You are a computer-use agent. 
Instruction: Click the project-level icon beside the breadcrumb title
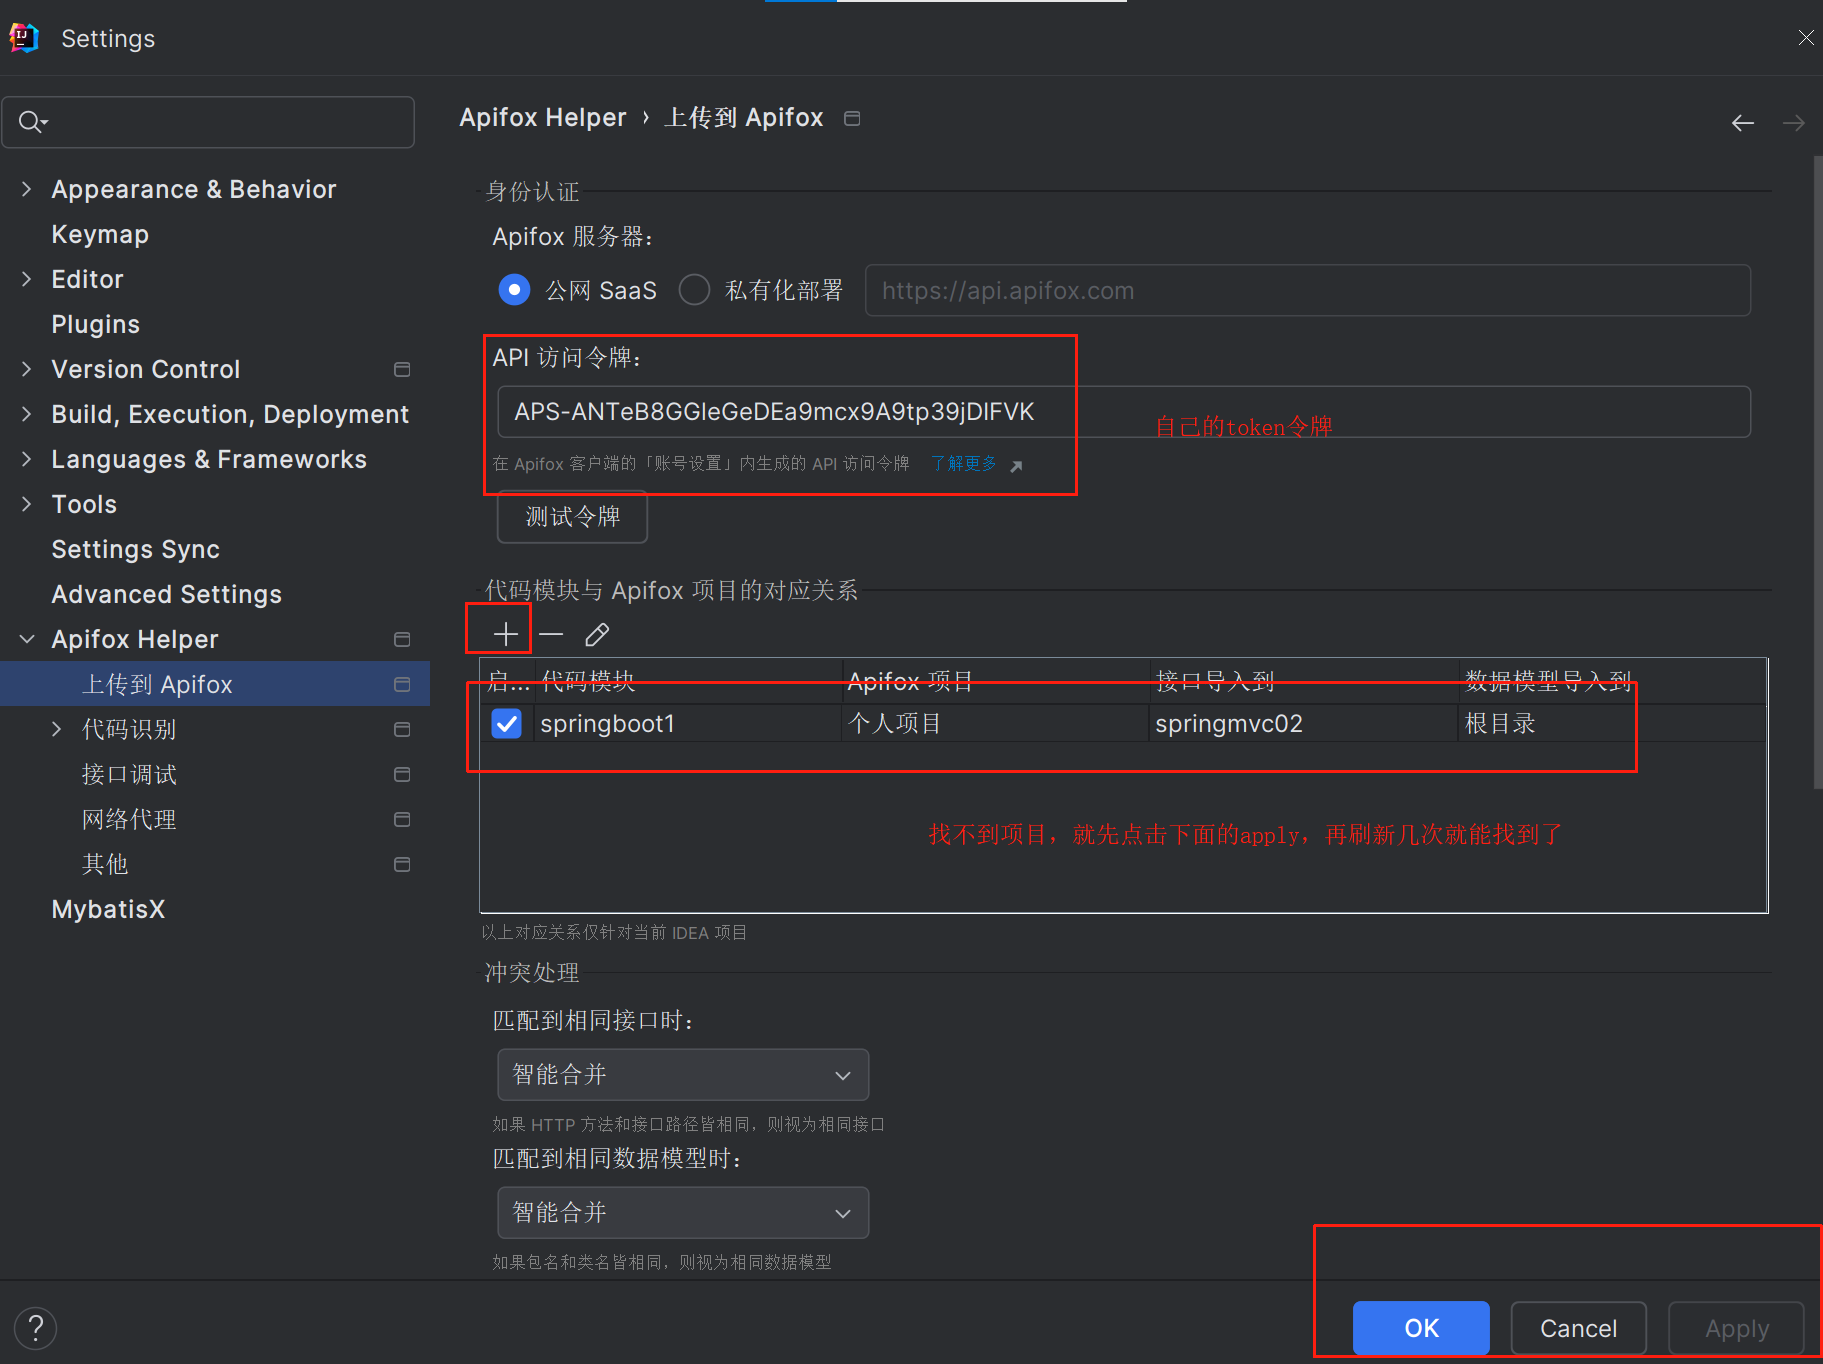click(x=852, y=118)
